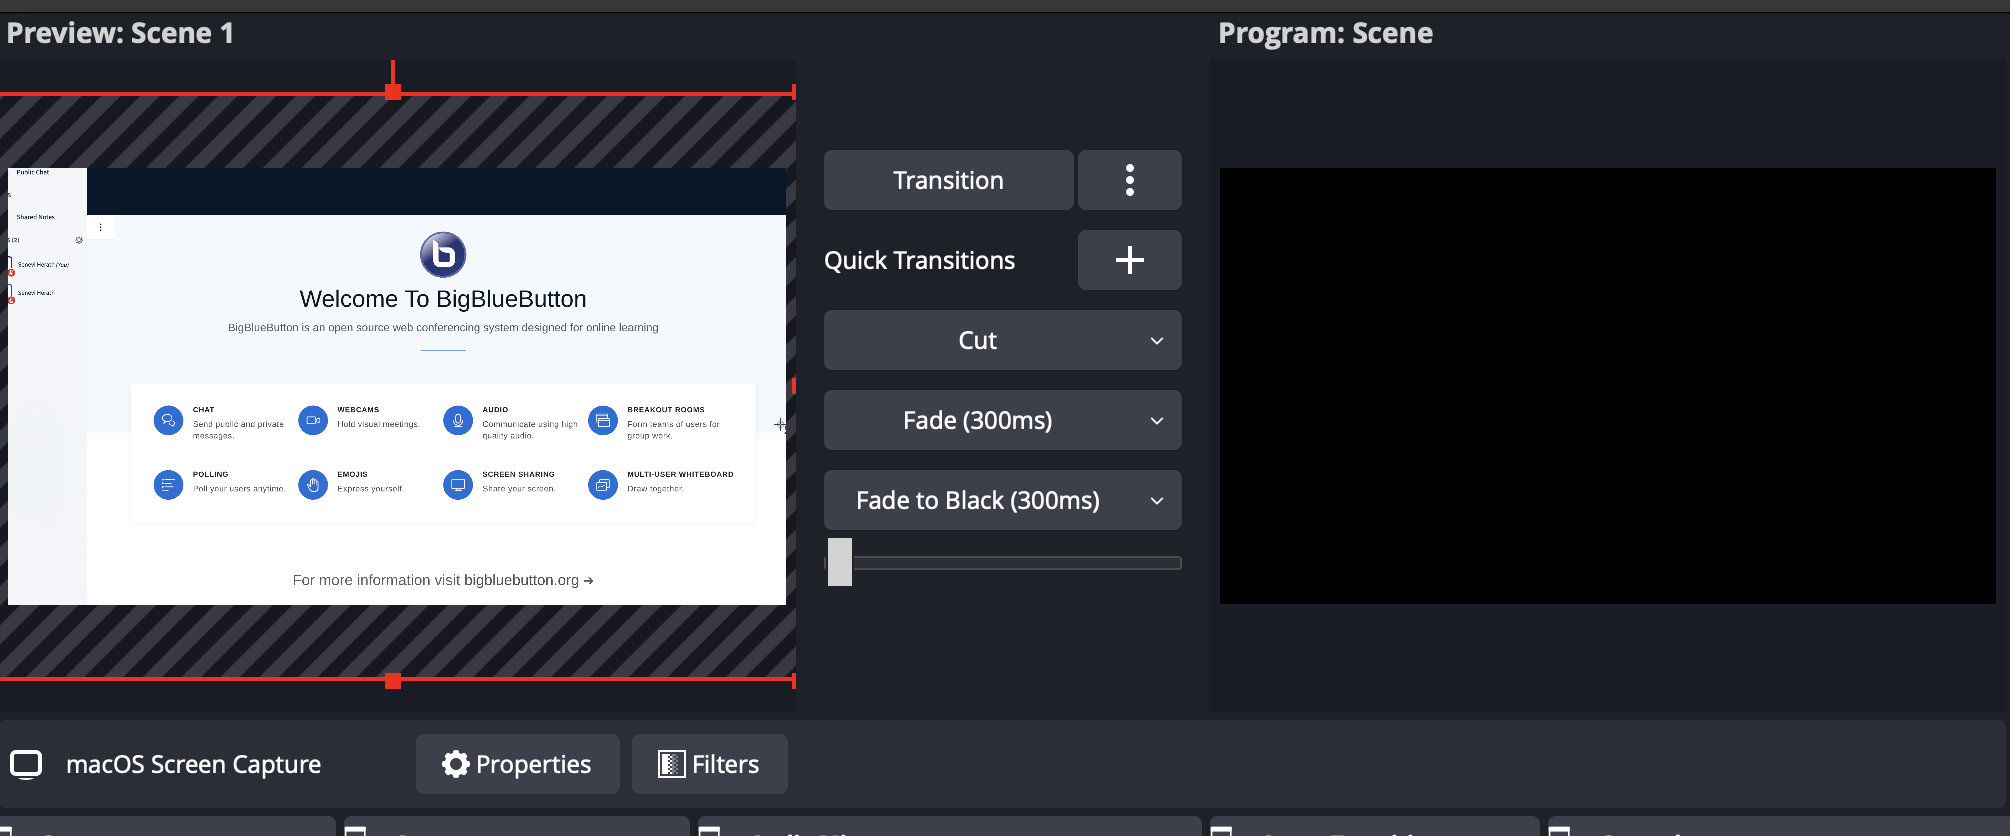
Task: Click the bigbluebutton.org link in preview
Action: point(528,580)
